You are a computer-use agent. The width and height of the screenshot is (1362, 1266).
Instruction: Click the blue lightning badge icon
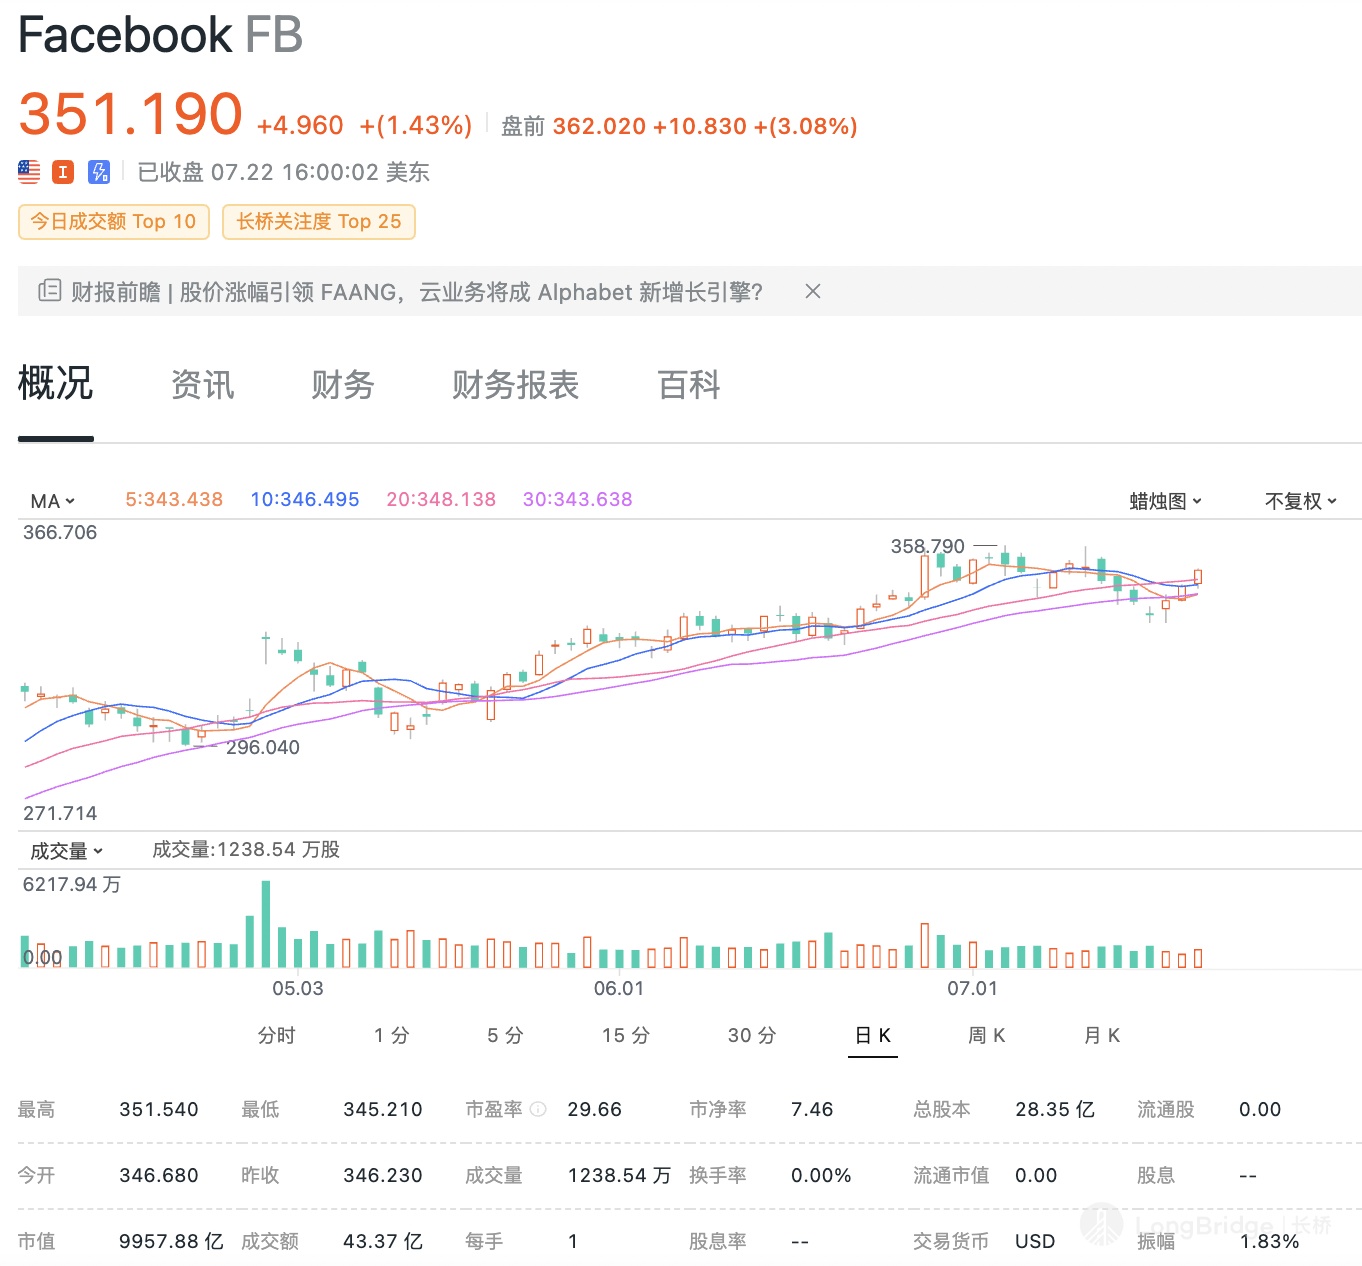99,172
